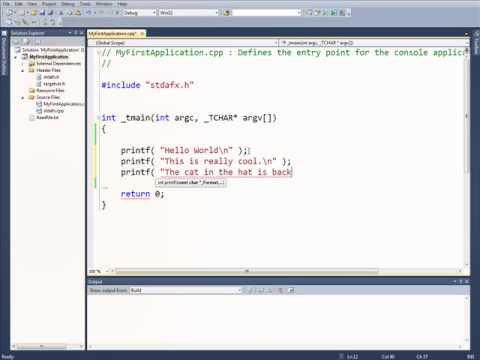Image resolution: width=480 pixels, height=360 pixels.
Task: Select the Source Files folder
Action: point(45,97)
